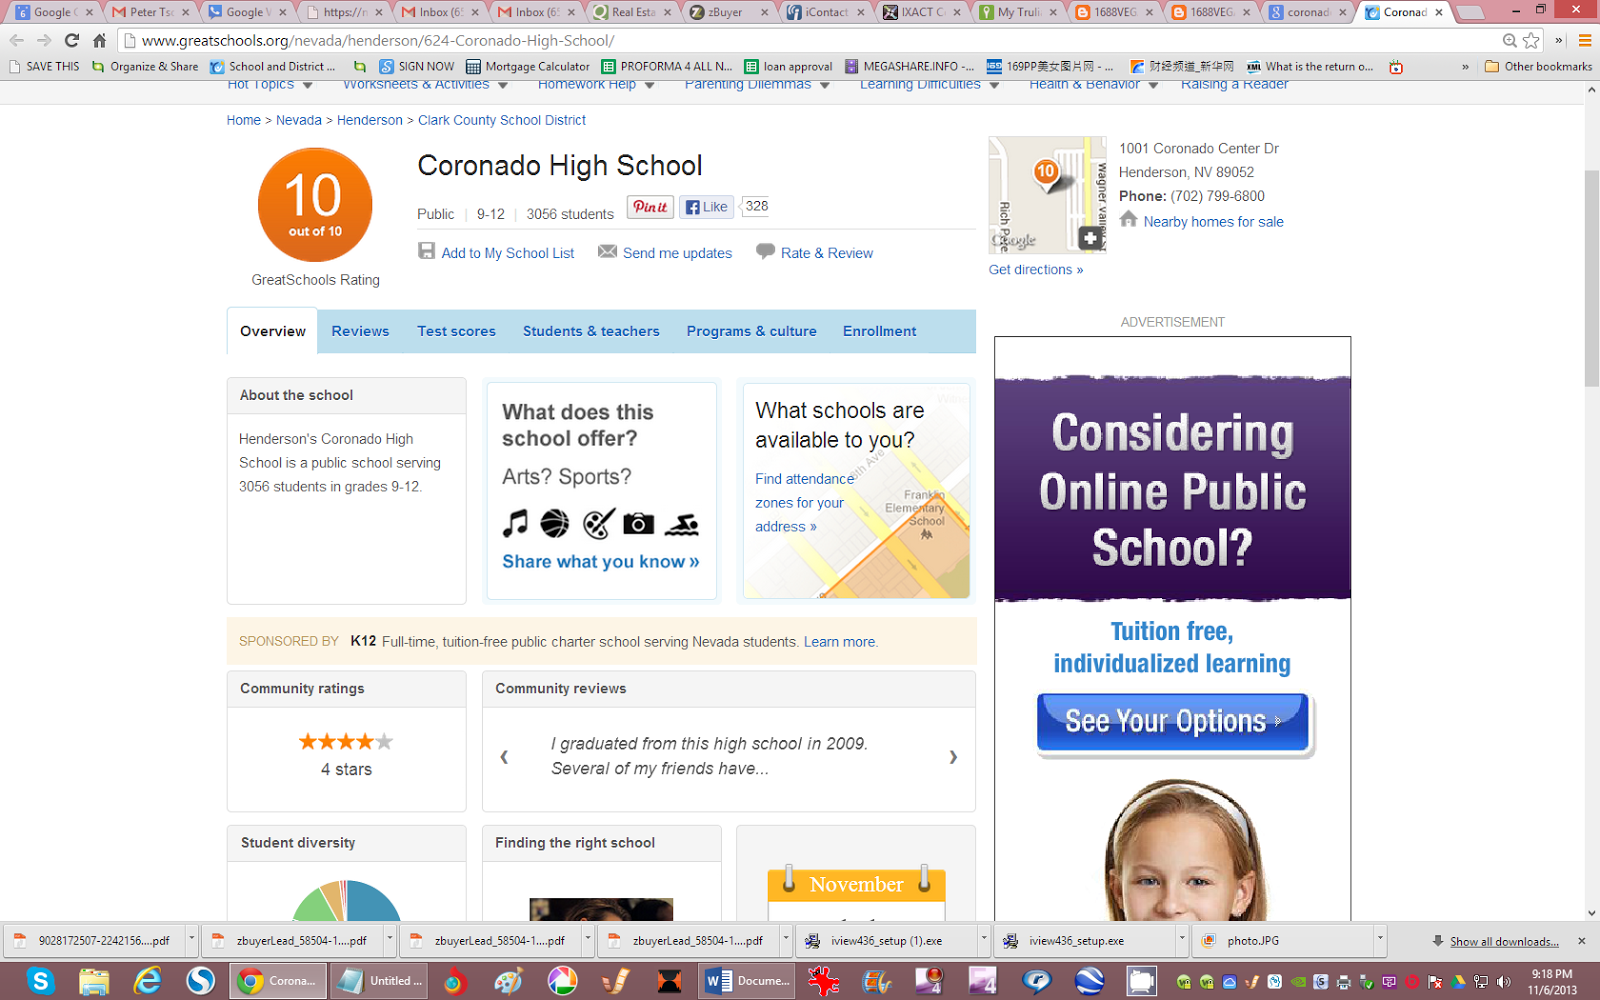Screen dimensions: 1600x1000
Task: Switch to the Reviews tab
Action: pyautogui.click(x=360, y=331)
